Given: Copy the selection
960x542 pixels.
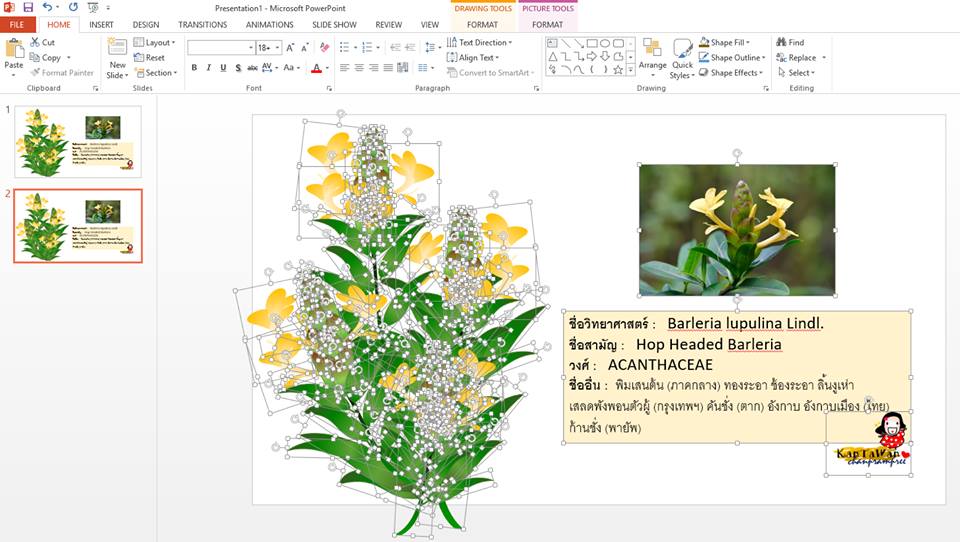Looking at the screenshot, I should [46, 58].
